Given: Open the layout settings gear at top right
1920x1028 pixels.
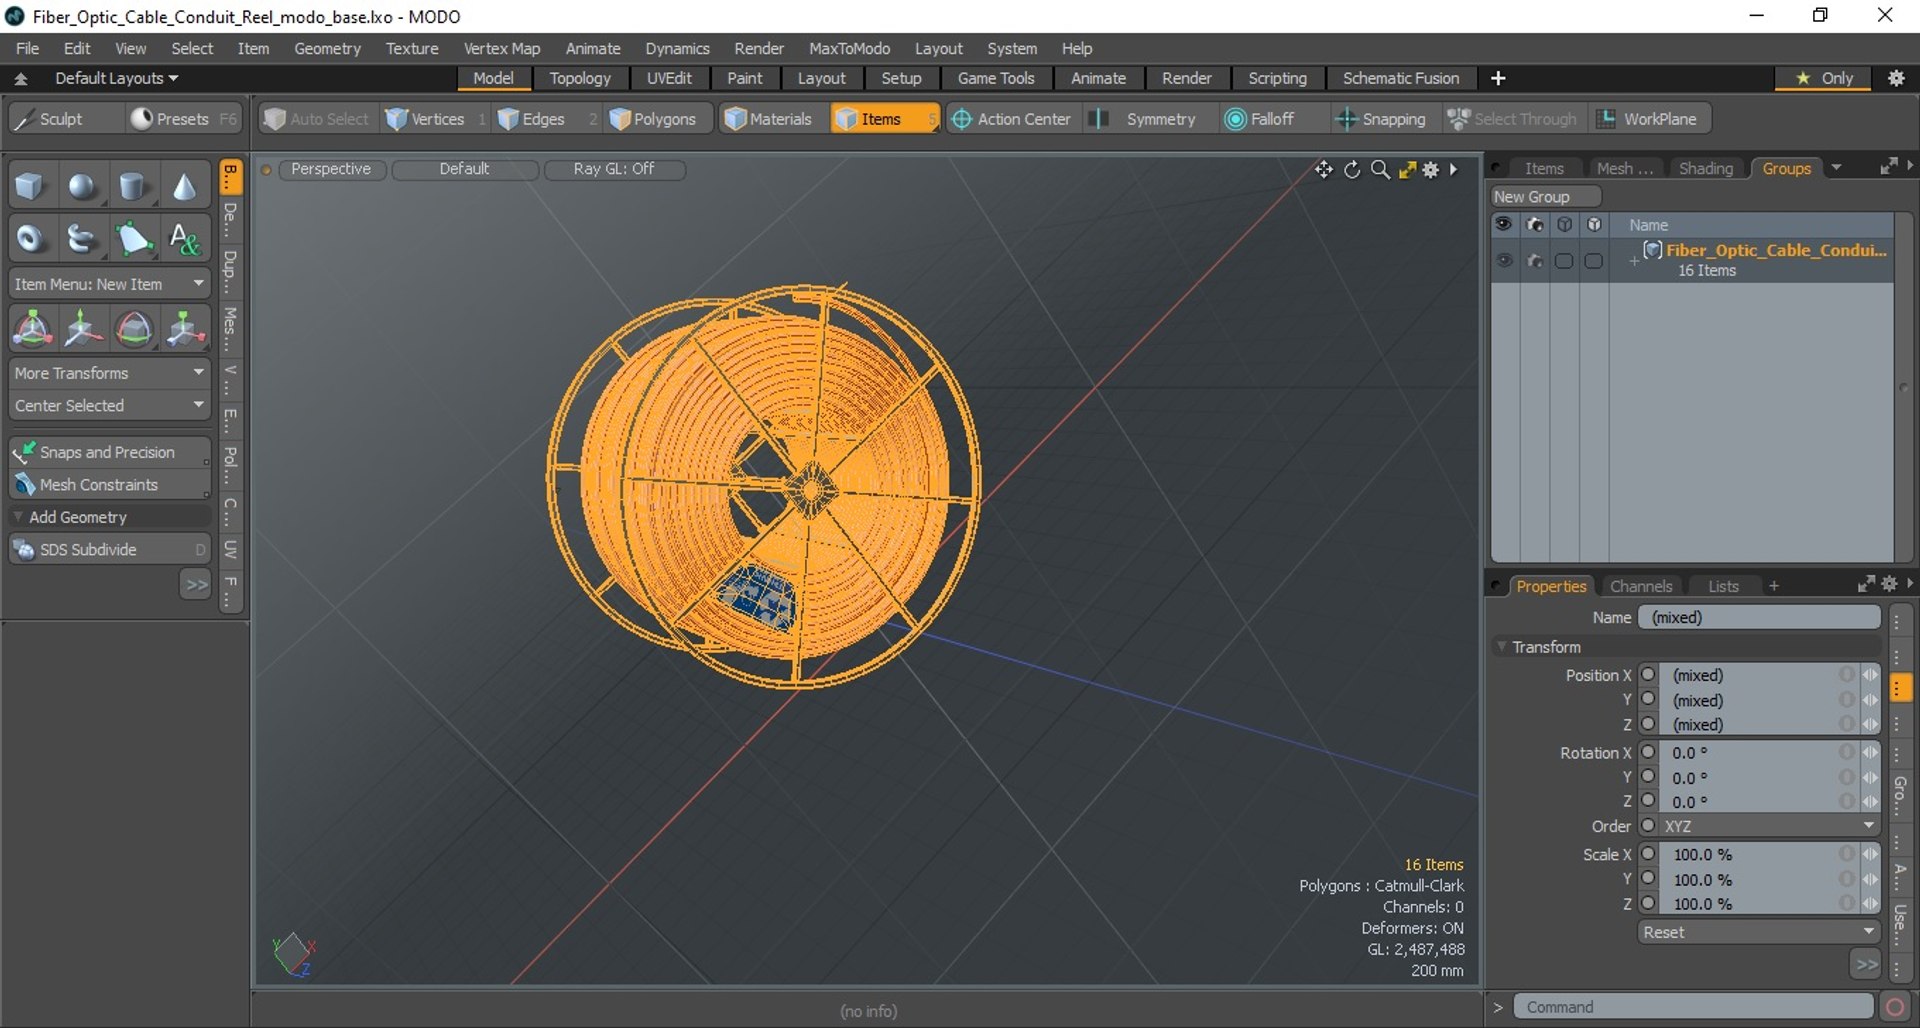Looking at the screenshot, I should 1896,78.
